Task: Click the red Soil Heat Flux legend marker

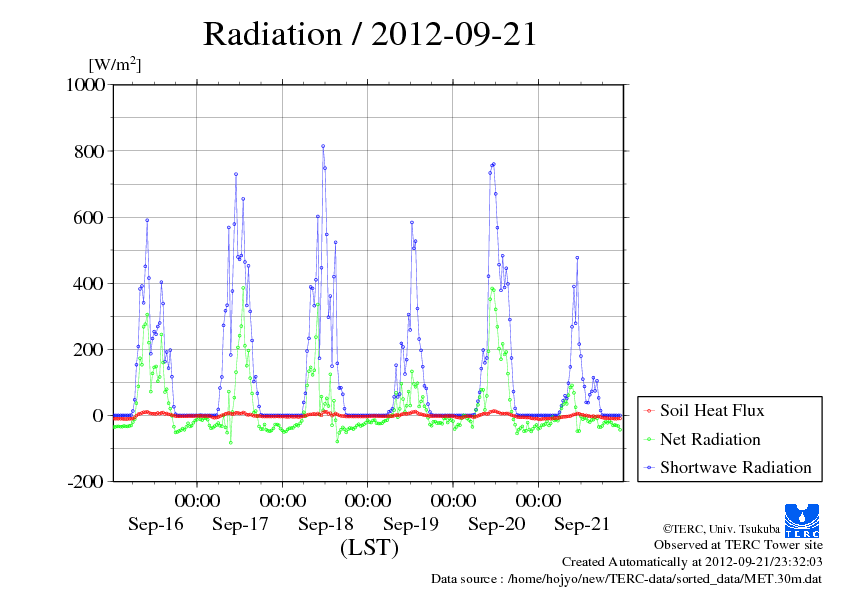Action: pos(650,411)
